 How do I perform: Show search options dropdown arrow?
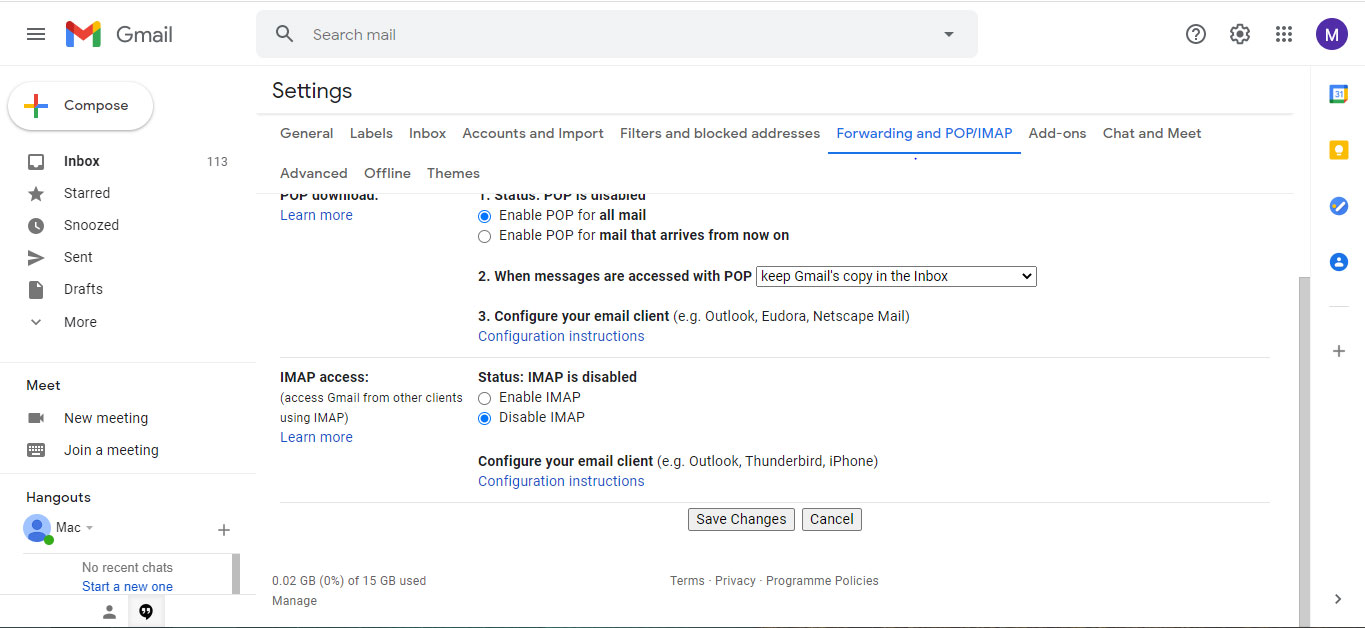pyautogui.click(x=948, y=34)
